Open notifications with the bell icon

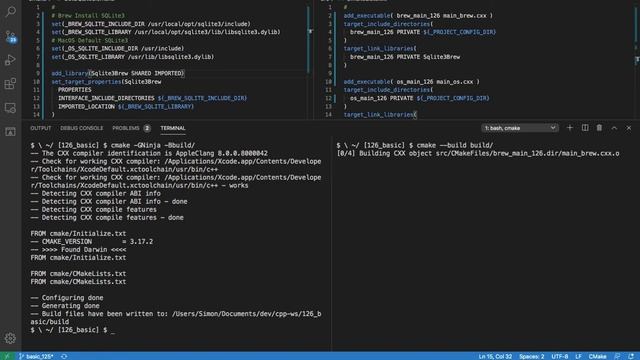(631, 356)
